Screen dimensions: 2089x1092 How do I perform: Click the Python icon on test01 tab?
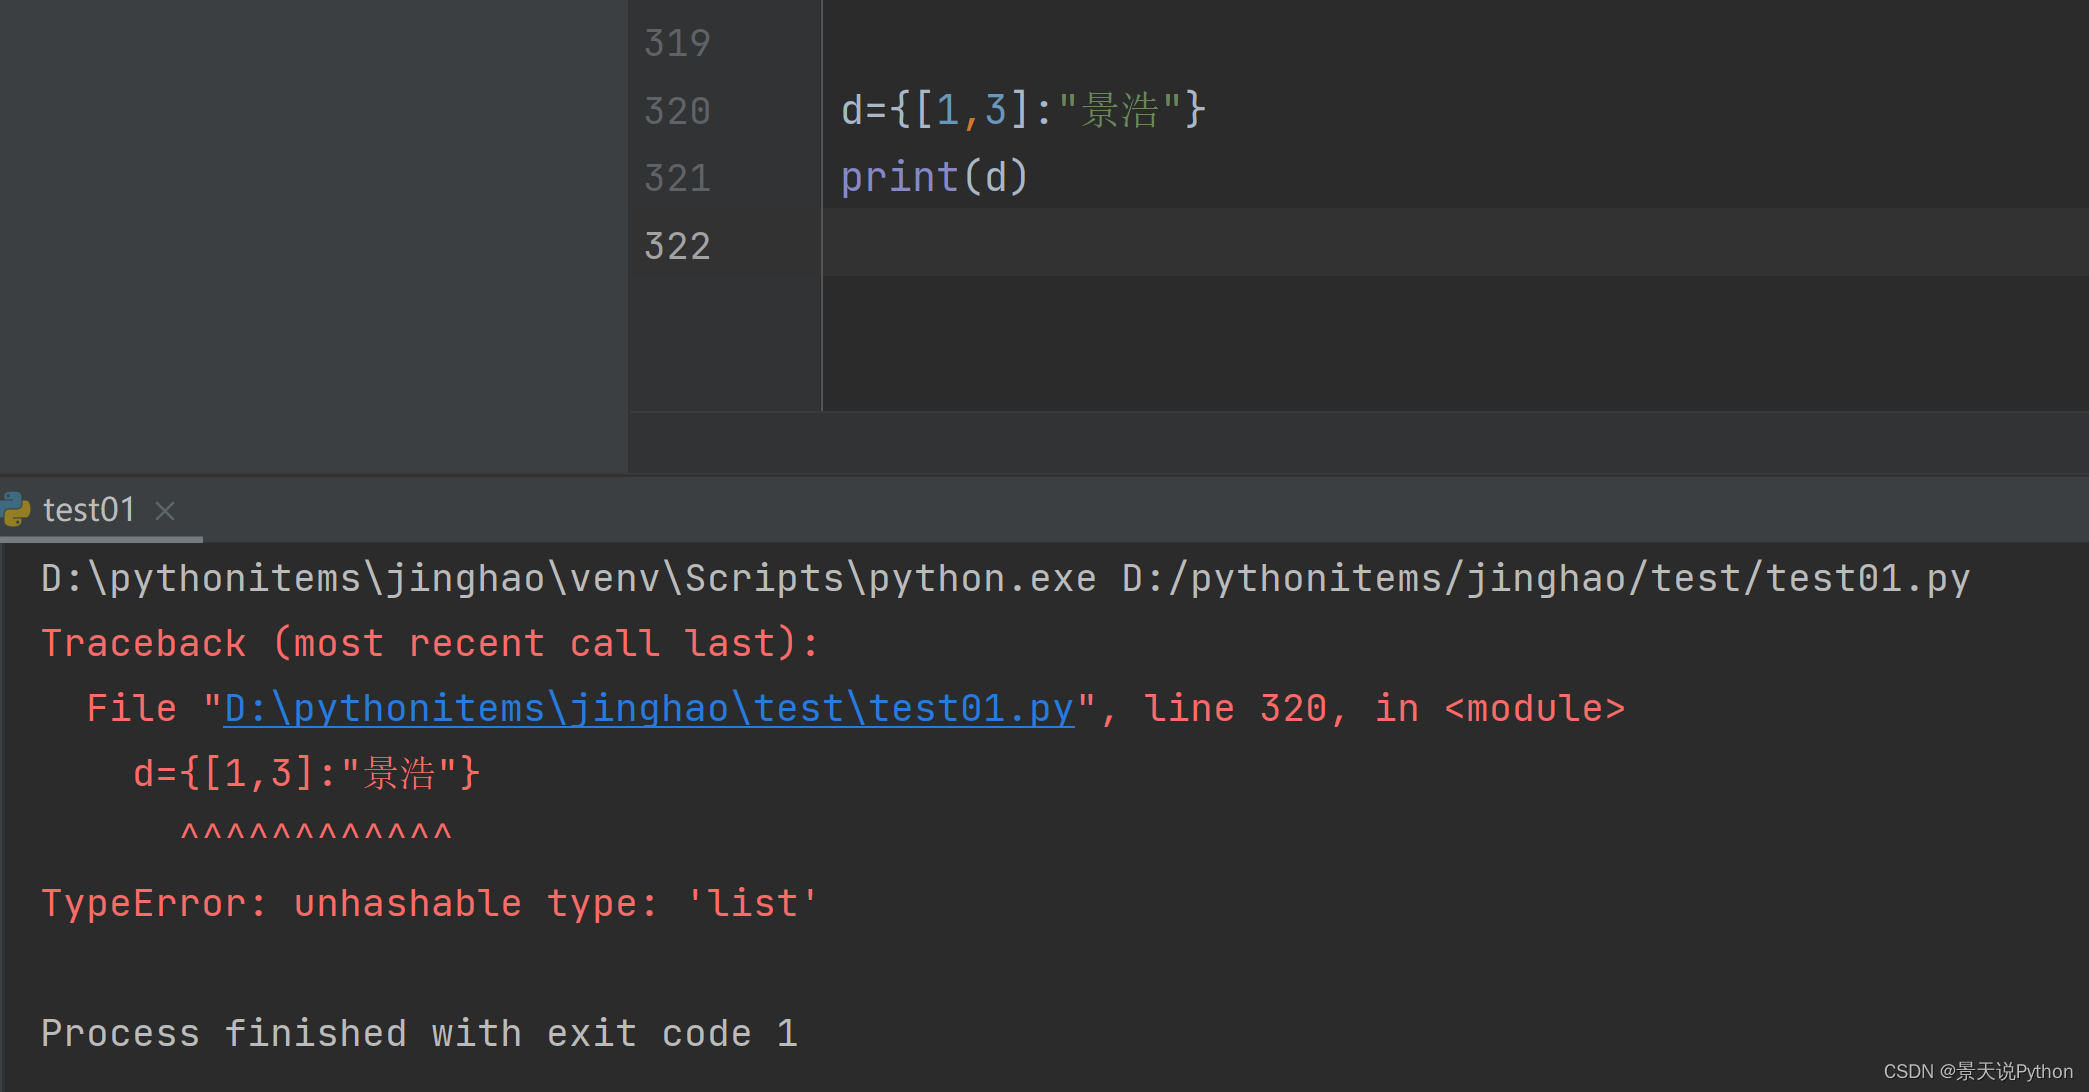pyautogui.click(x=16, y=509)
